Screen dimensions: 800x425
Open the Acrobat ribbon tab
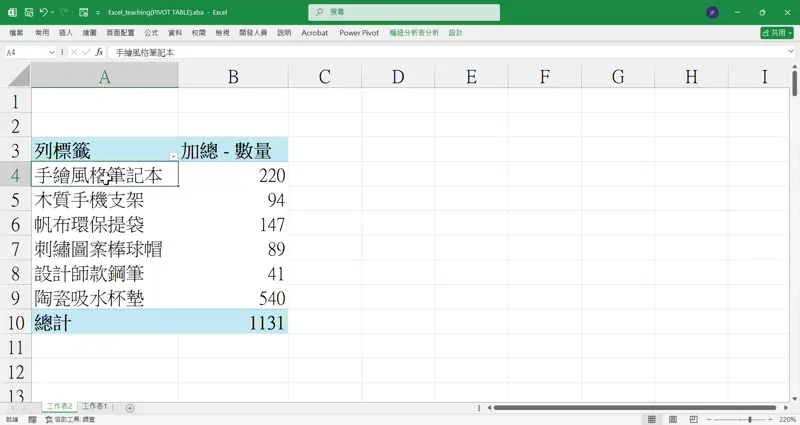pyautogui.click(x=314, y=33)
